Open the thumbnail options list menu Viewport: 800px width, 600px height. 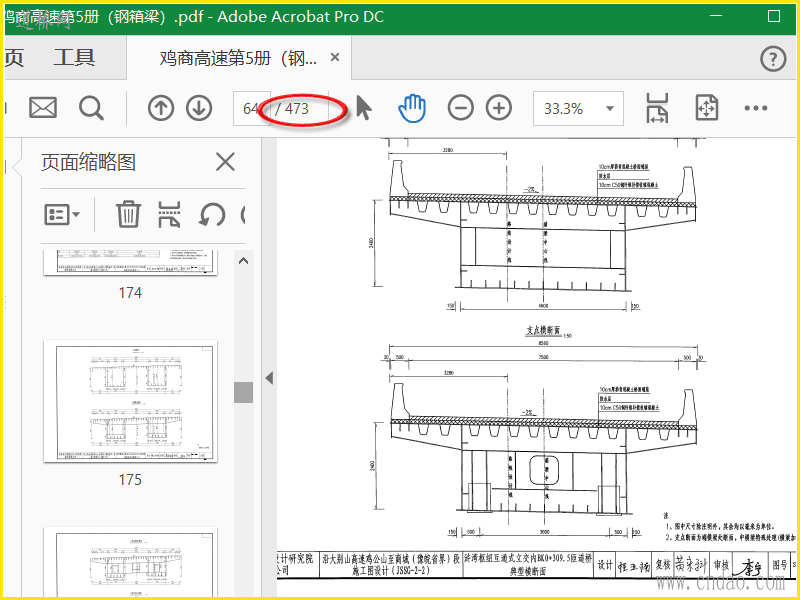click(62, 215)
